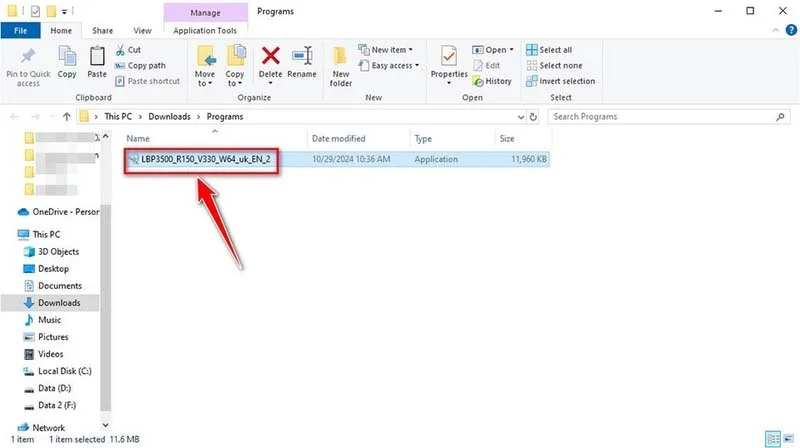Click Select all in the ribbon
This screenshot has height=448, width=800.
549,50
